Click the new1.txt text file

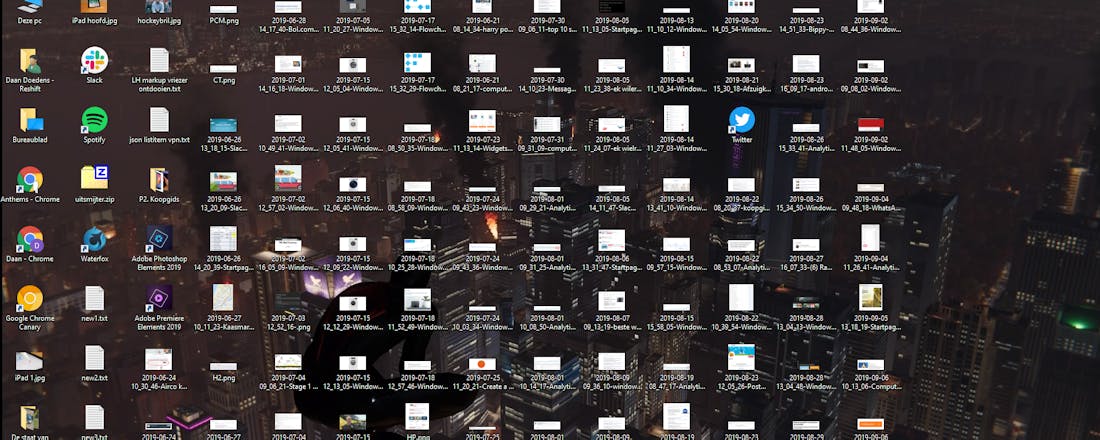point(94,299)
